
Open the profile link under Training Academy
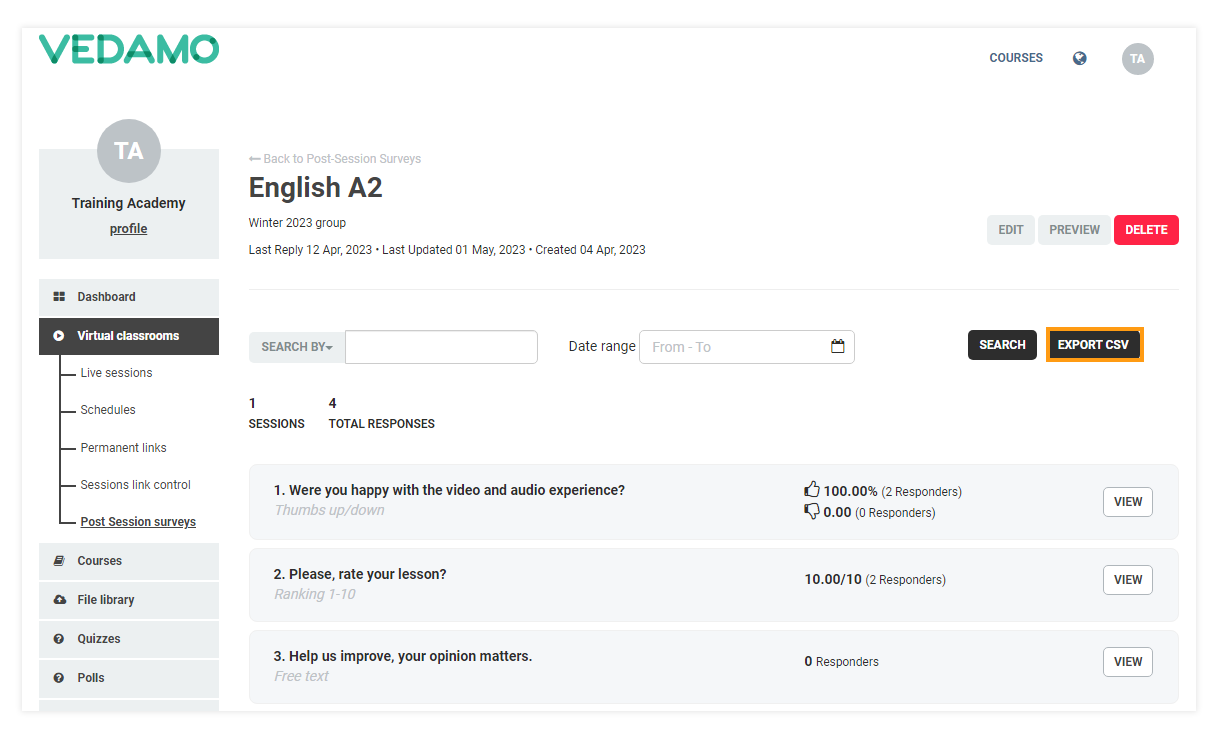(x=128, y=229)
